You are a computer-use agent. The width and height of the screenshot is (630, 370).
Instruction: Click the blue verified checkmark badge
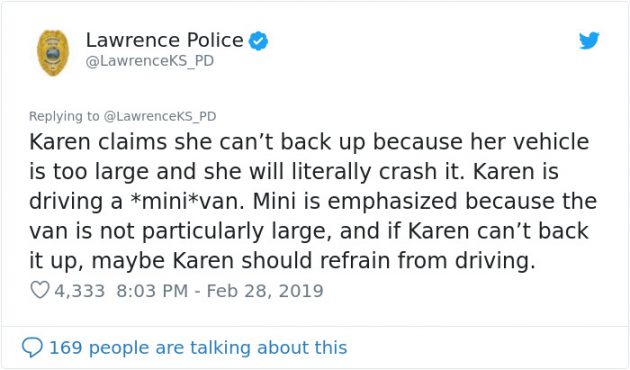click(x=258, y=41)
